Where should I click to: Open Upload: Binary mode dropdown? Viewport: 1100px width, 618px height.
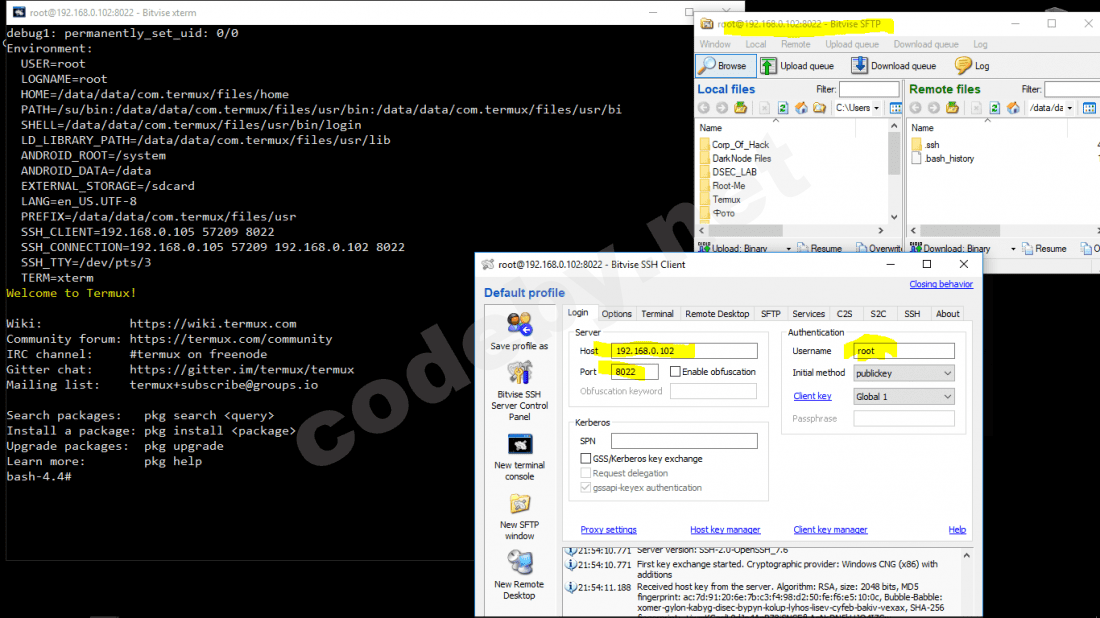(788, 249)
